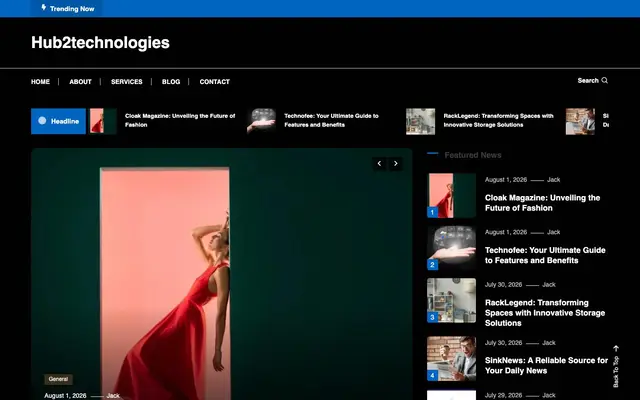Click the Back To Top arrow
The image size is (640, 400).
[x=616, y=349]
